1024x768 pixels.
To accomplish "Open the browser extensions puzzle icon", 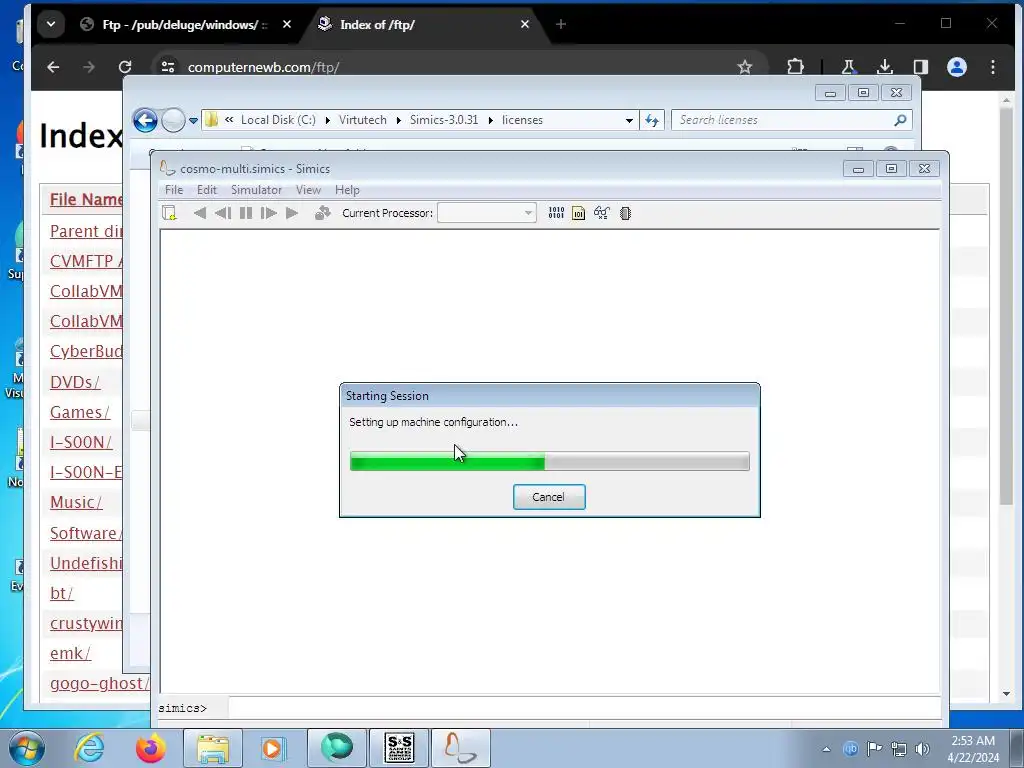I will (795, 67).
